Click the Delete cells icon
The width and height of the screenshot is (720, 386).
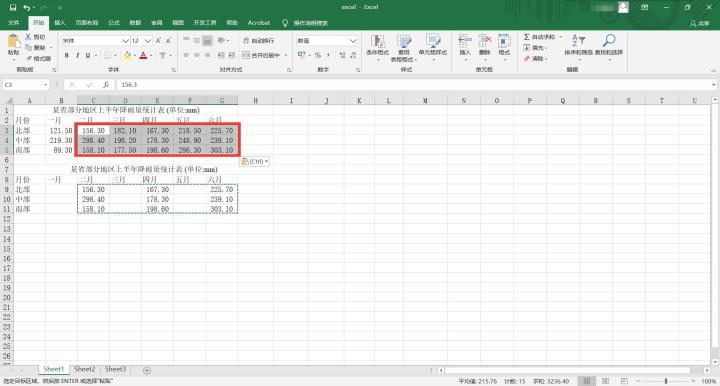[484, 41]
